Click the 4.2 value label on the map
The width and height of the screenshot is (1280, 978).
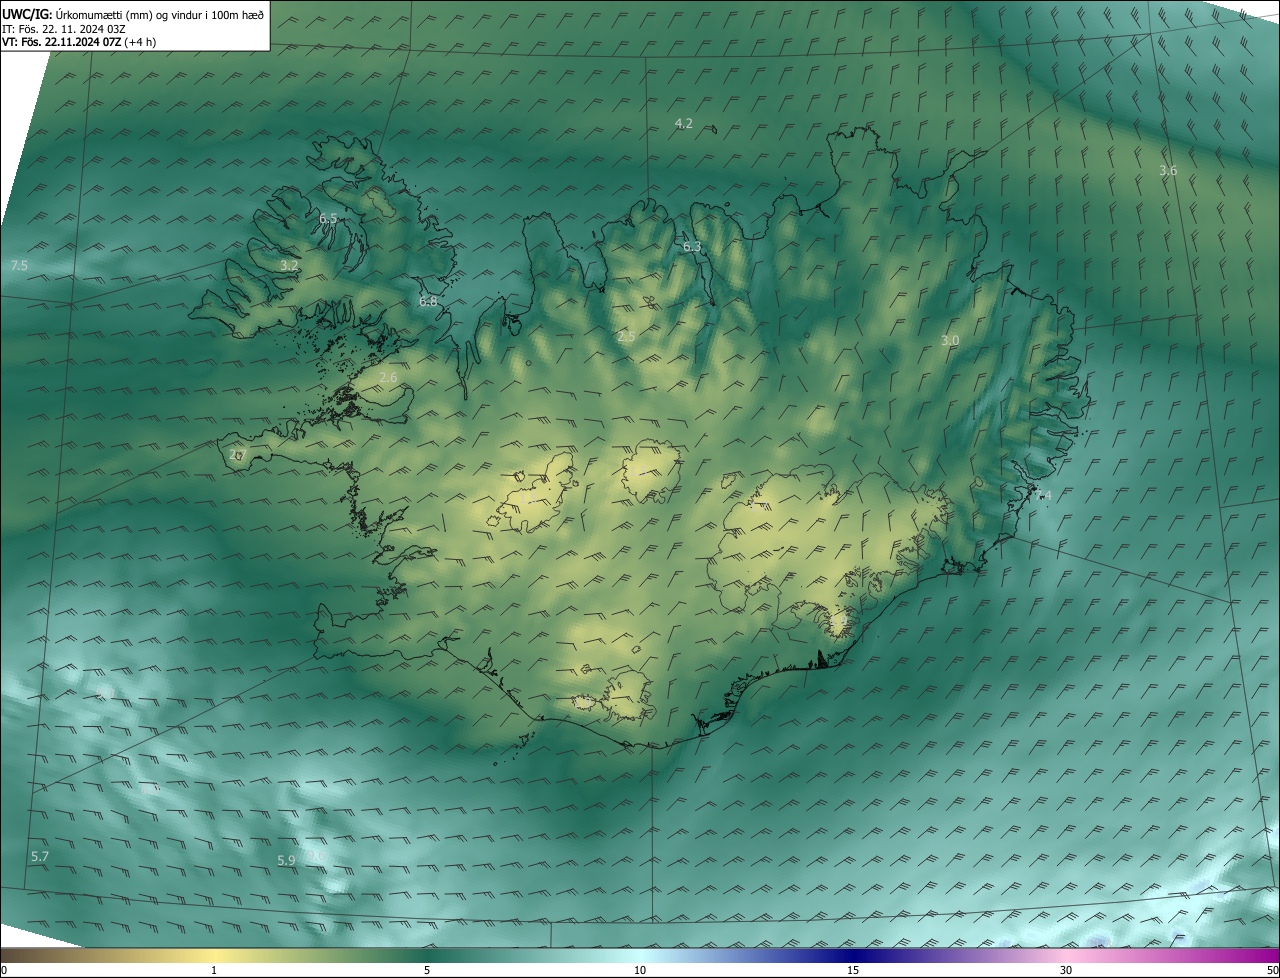click(684, 124)
